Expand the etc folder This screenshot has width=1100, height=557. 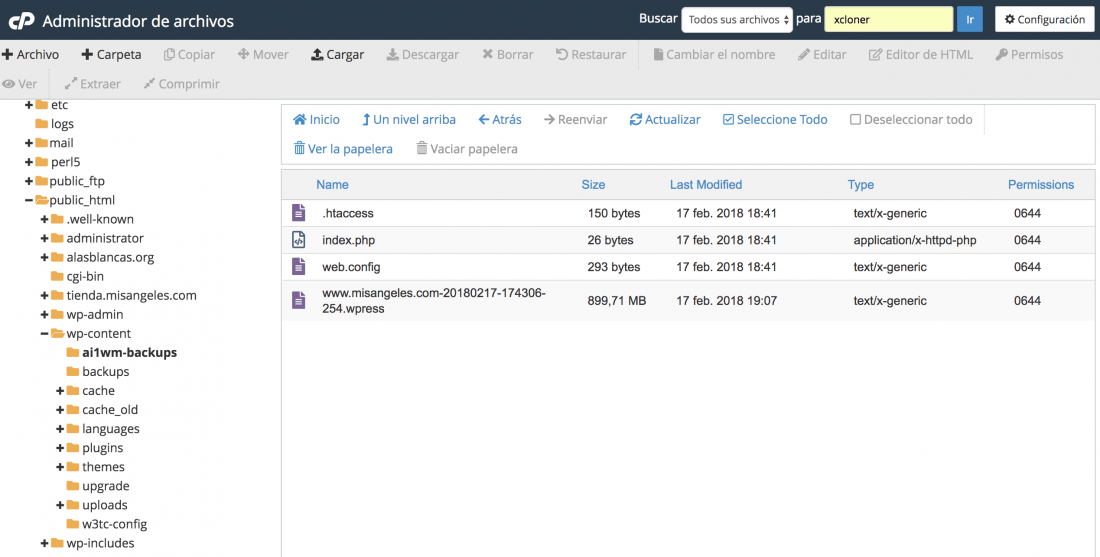click(29, 105)
